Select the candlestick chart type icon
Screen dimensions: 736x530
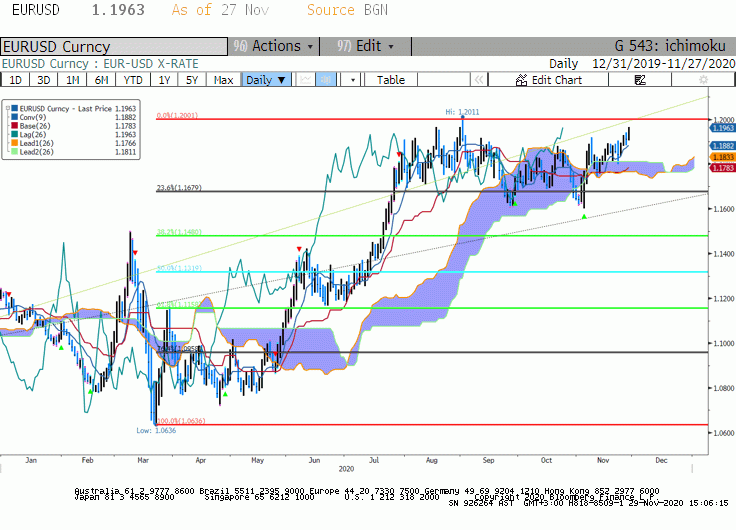point(326,80)
